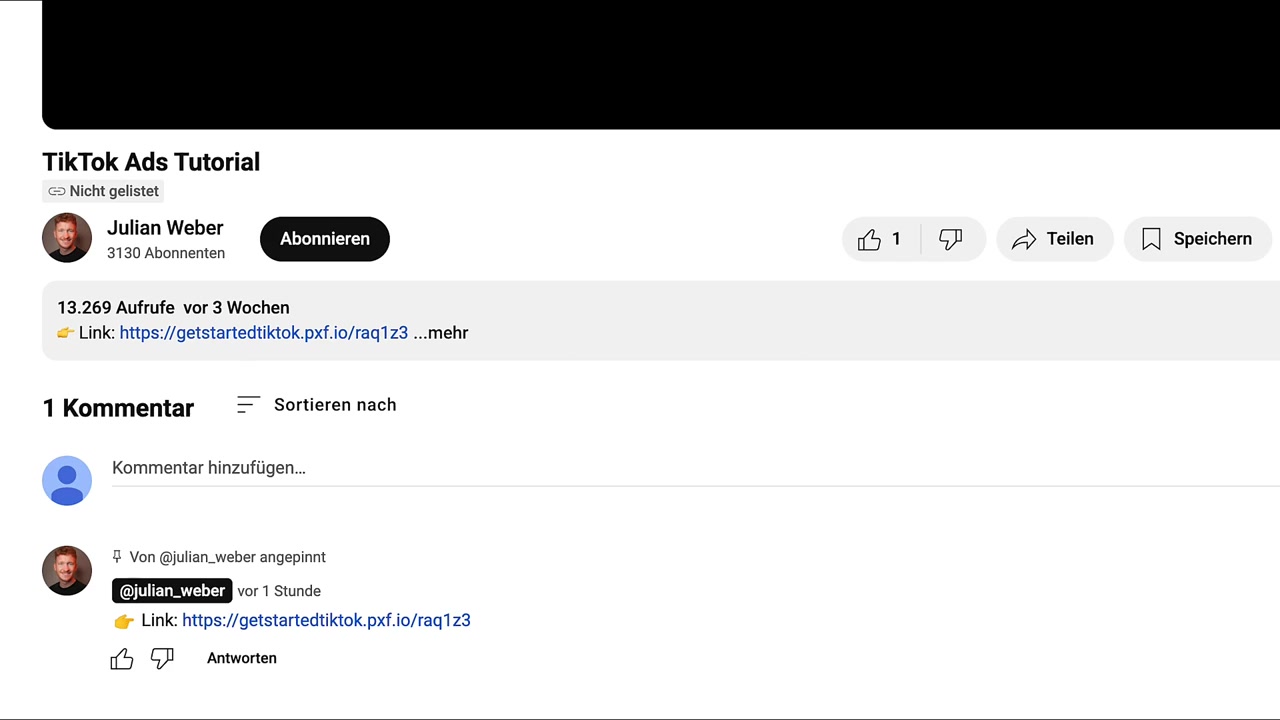Click the video player area
The image size is (1280, 720).
point(661,64)
